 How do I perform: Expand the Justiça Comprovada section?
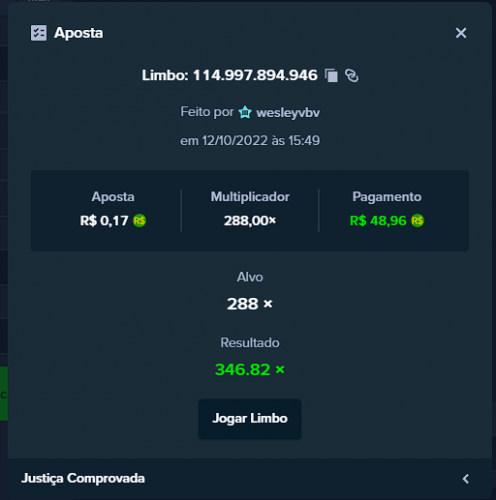tap(250, 479)
